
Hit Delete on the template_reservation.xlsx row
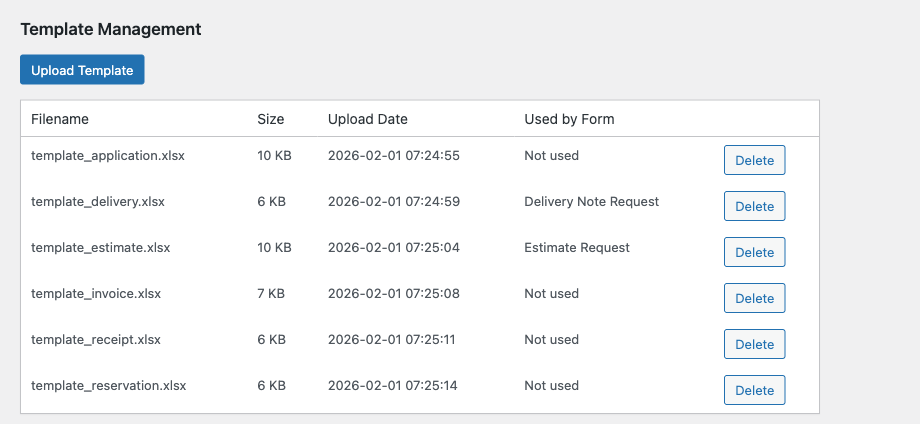tap(754, 390)
